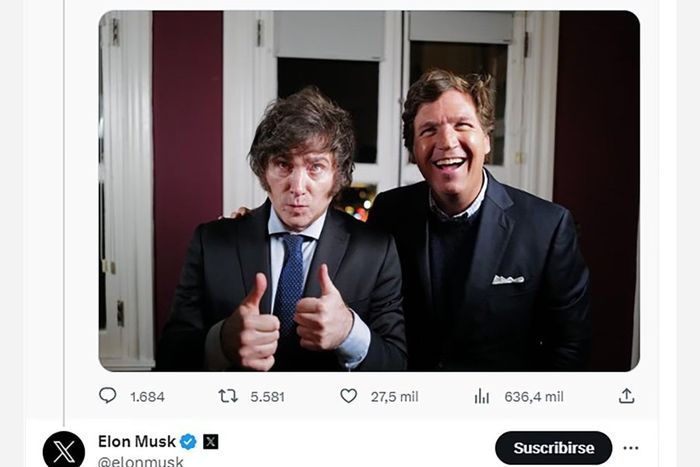Click the blue verified checkmark badge

click(x=188, y=441)
